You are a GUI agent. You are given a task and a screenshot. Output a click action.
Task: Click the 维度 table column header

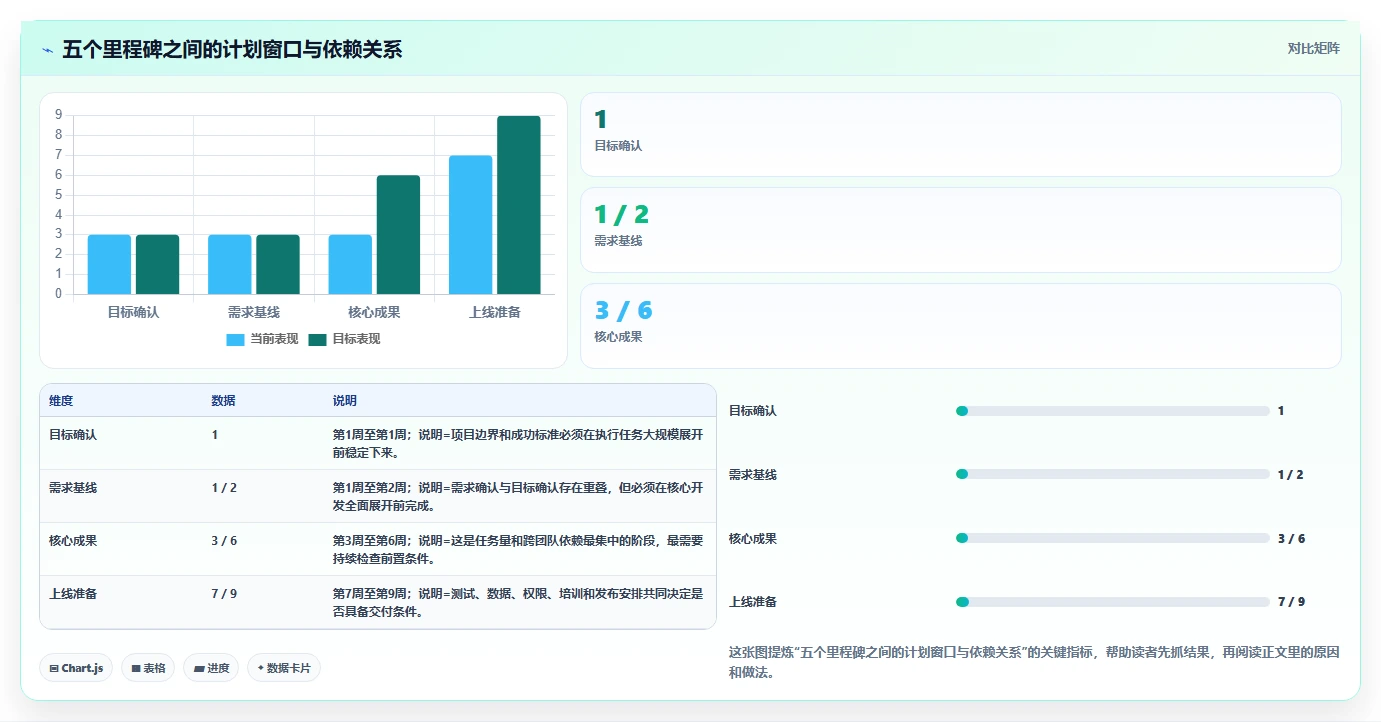[61, 401]
